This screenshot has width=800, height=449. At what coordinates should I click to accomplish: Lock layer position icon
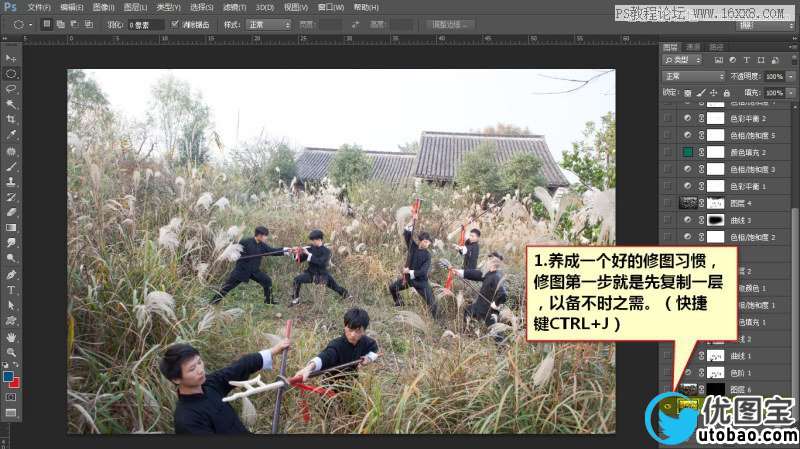click(x=714, y=93)
